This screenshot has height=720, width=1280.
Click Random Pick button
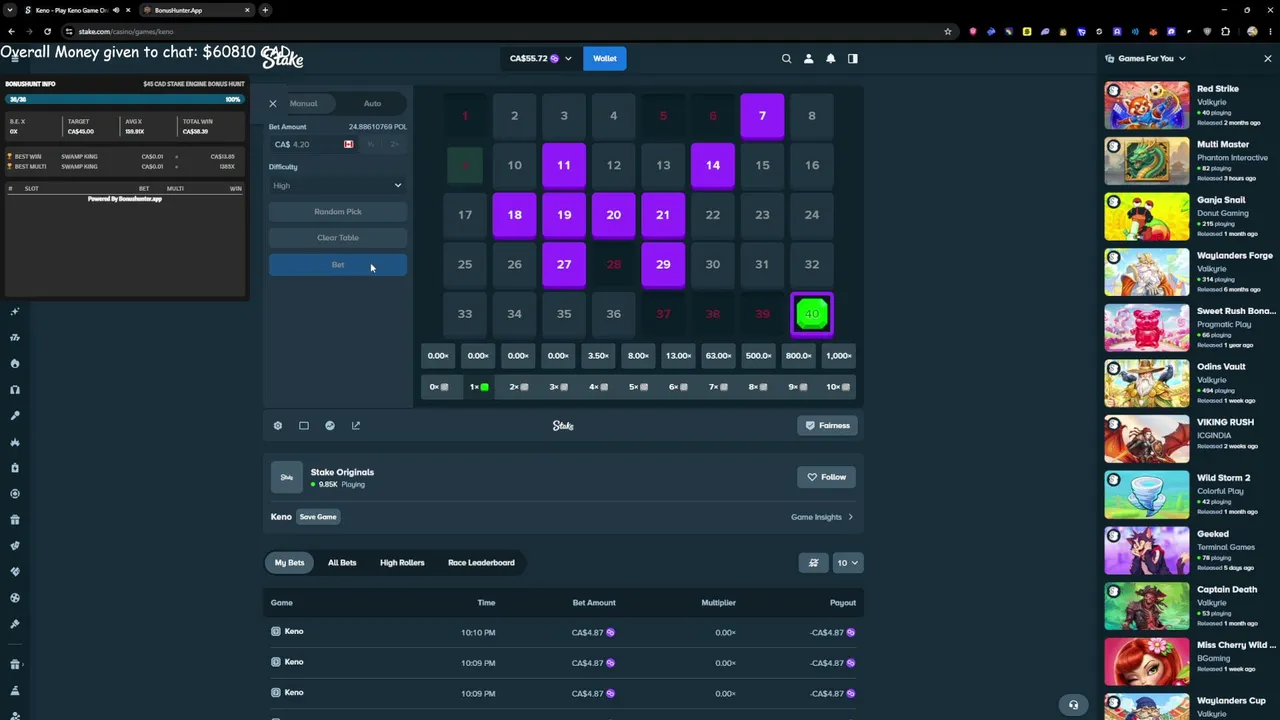coord(338,211)
